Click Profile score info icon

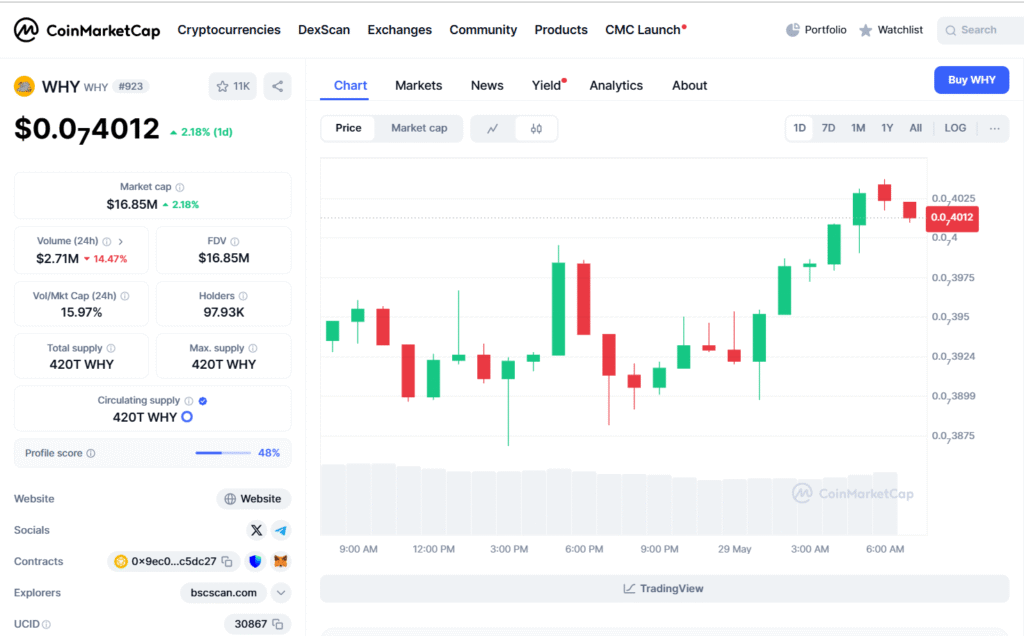pyautogui.click(x=91, y=453)
